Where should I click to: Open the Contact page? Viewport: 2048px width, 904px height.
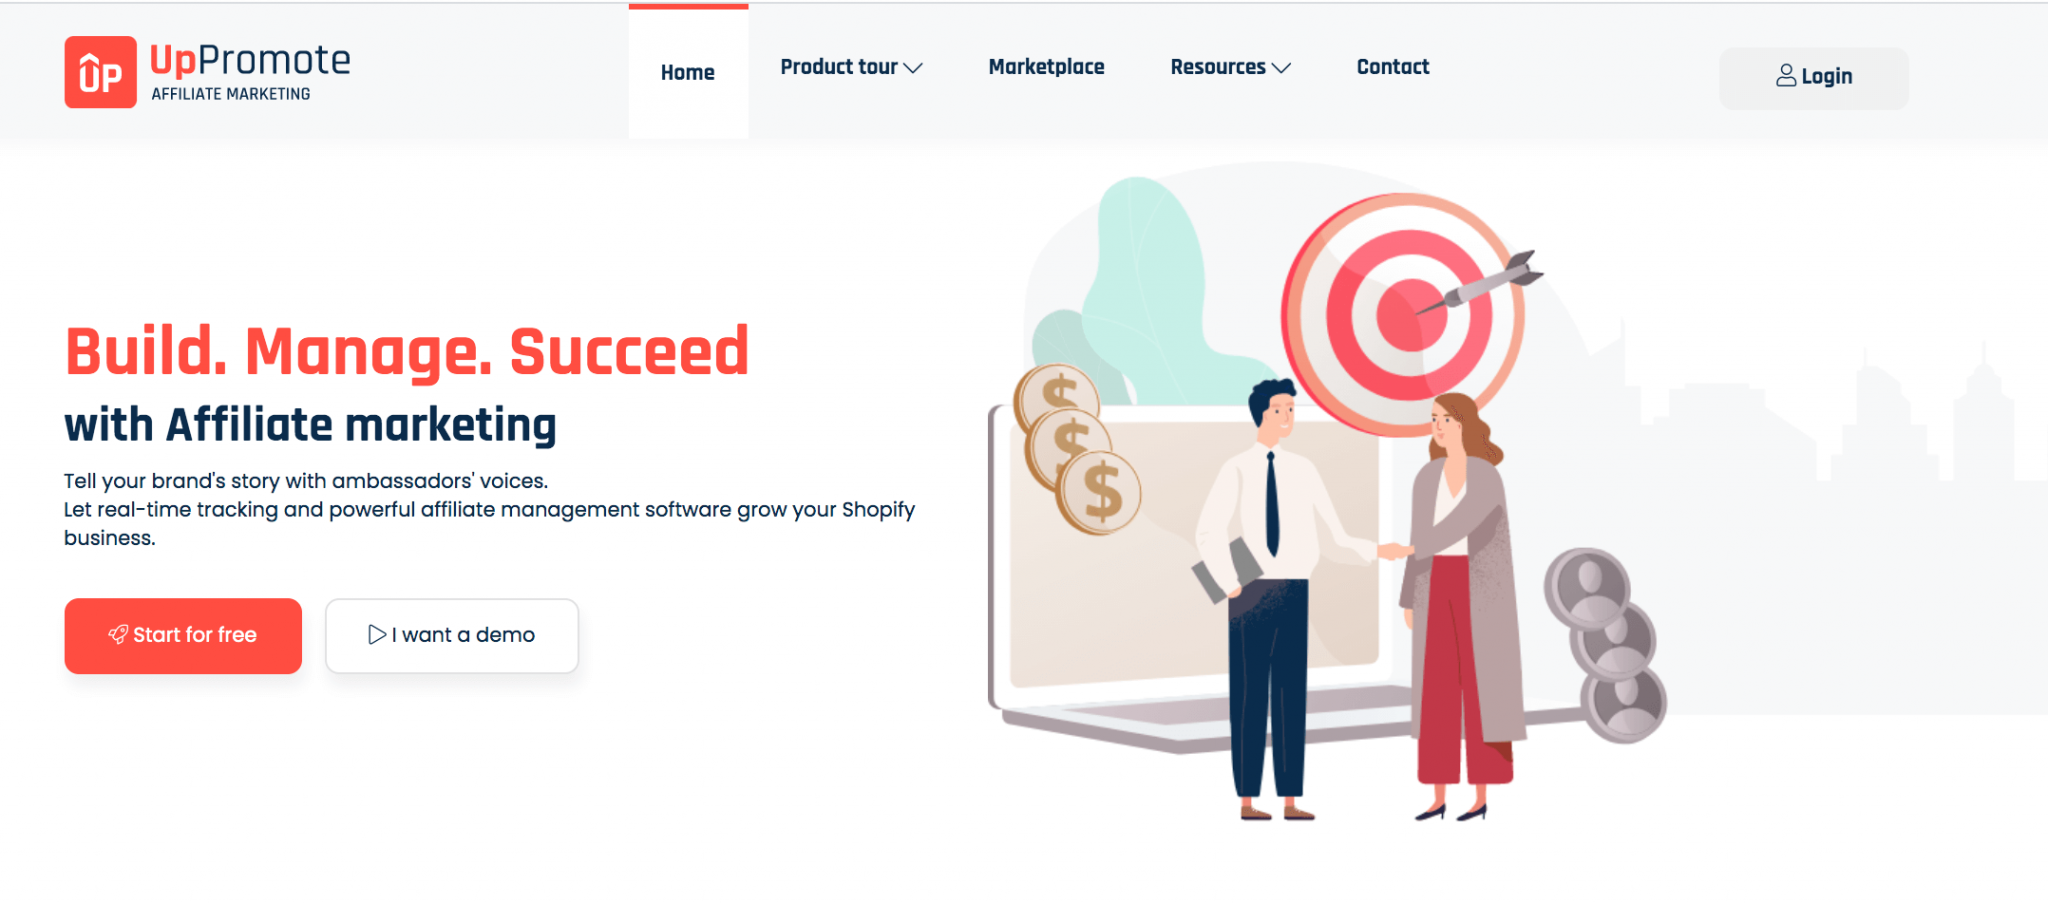click(x=1393, y=67)
